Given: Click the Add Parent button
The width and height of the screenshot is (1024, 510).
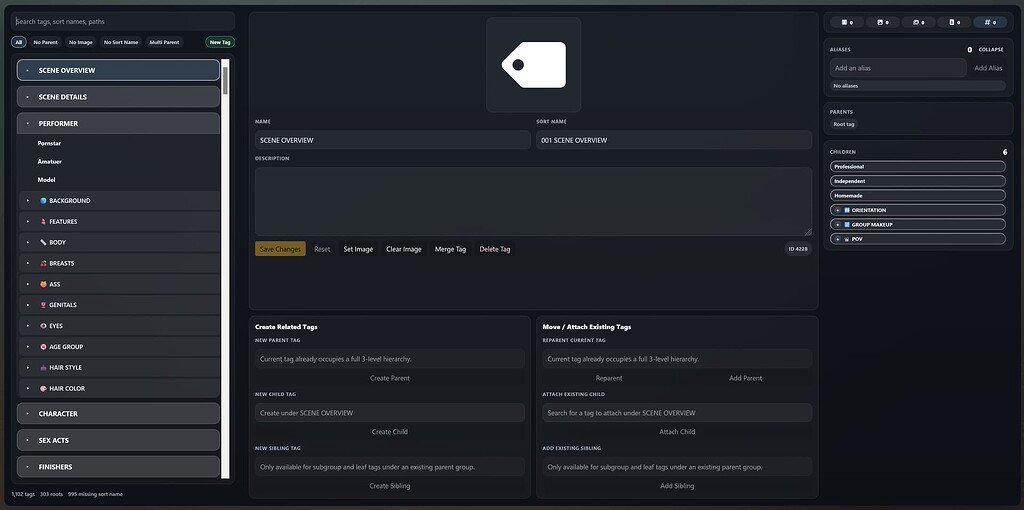Looking at the screenshot, I should [x=745, y=378].
